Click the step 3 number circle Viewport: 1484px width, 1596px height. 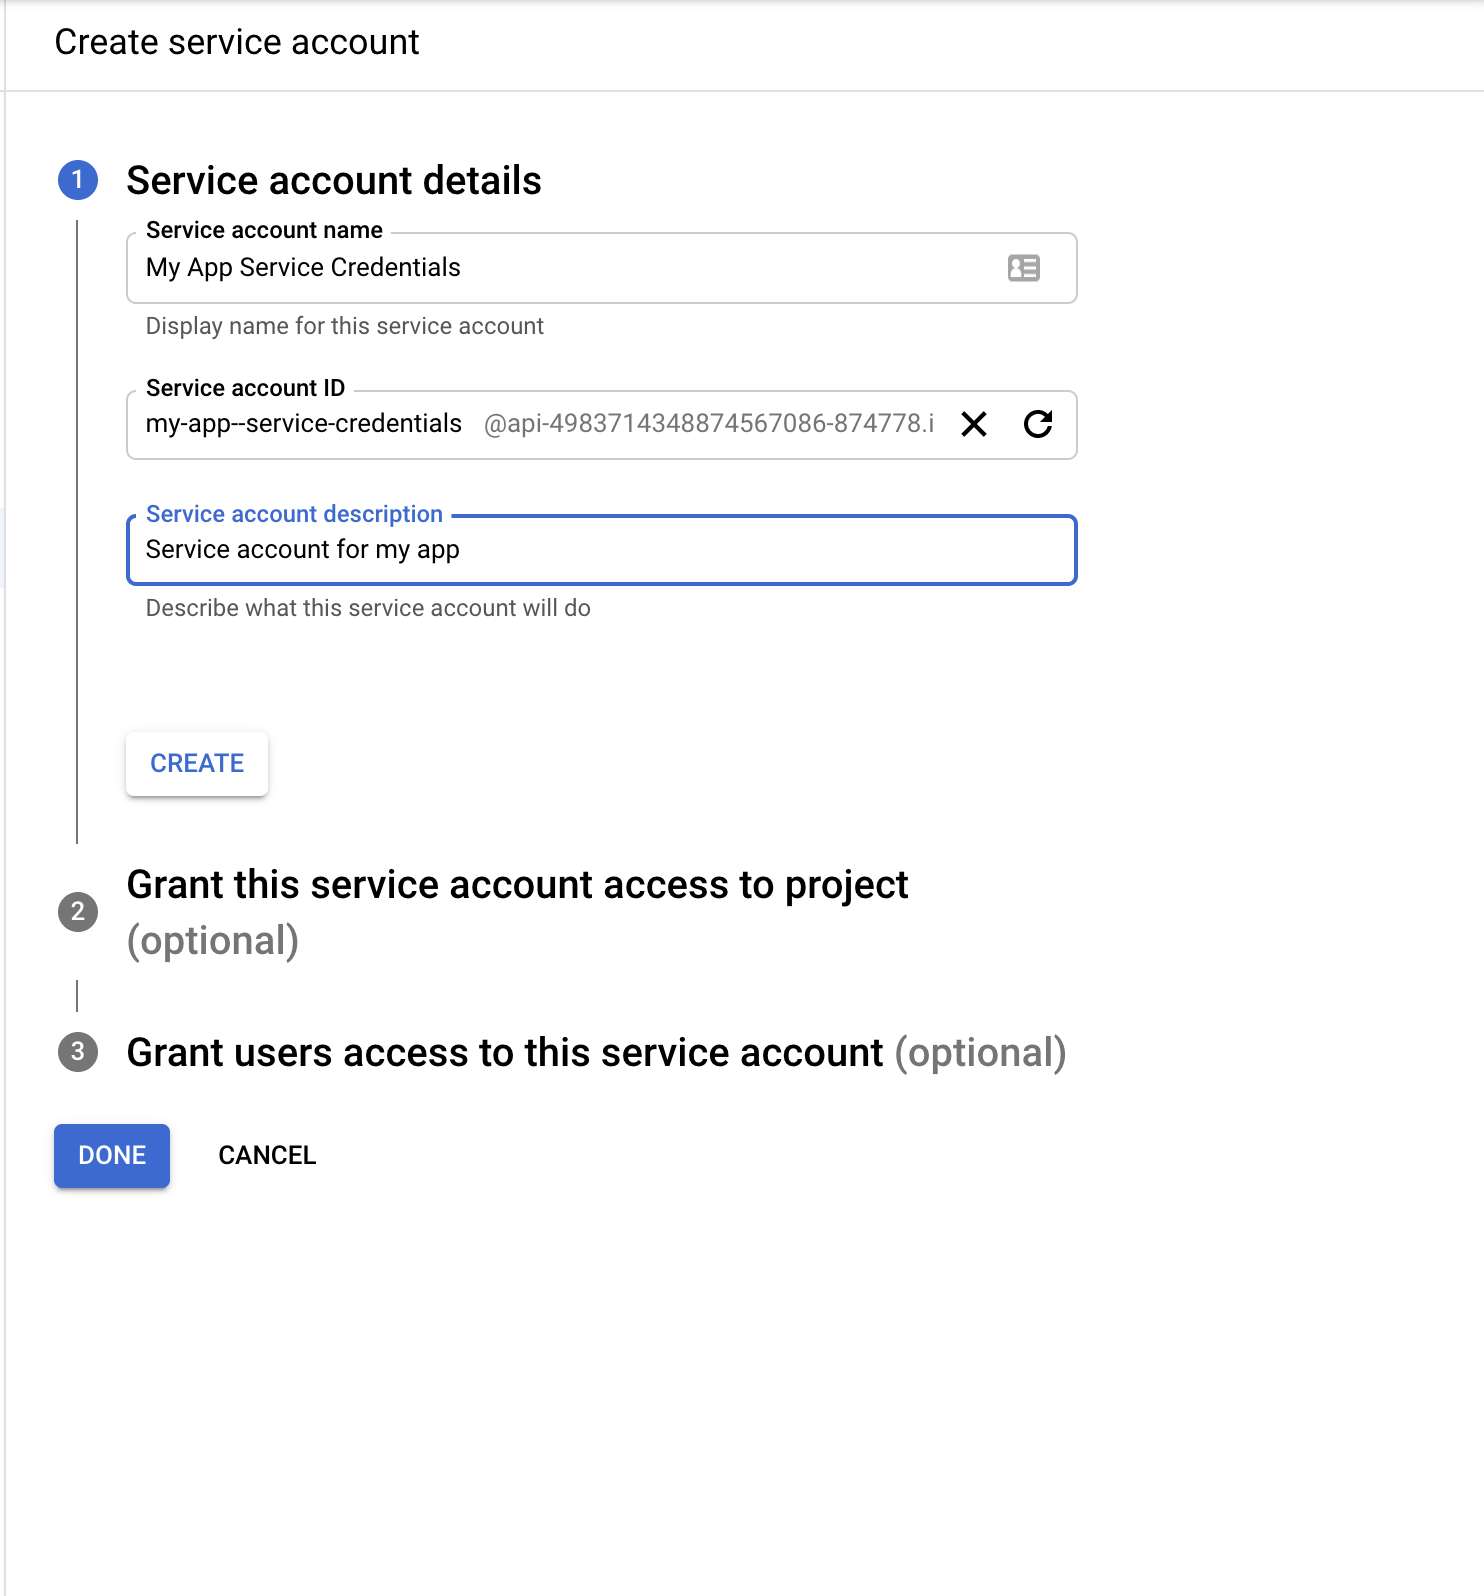coord(78,1052)
